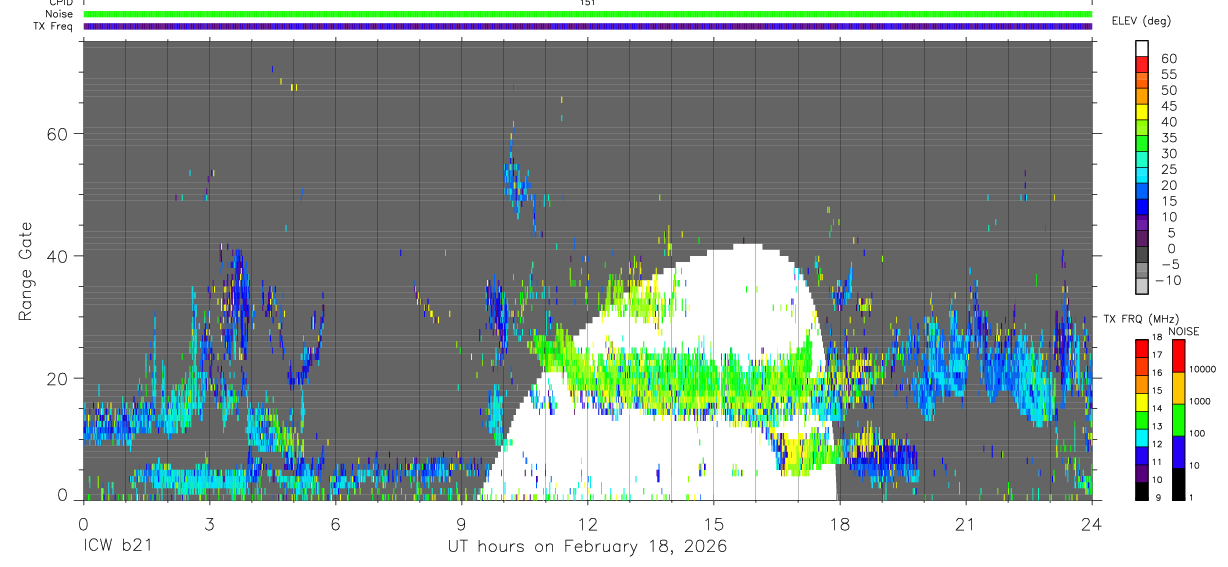Image resolution: width=1228 pixels, height=567 pixels.
Task: Click the yellow segment of ELEV color bar
Action: tap(1142, 112)
